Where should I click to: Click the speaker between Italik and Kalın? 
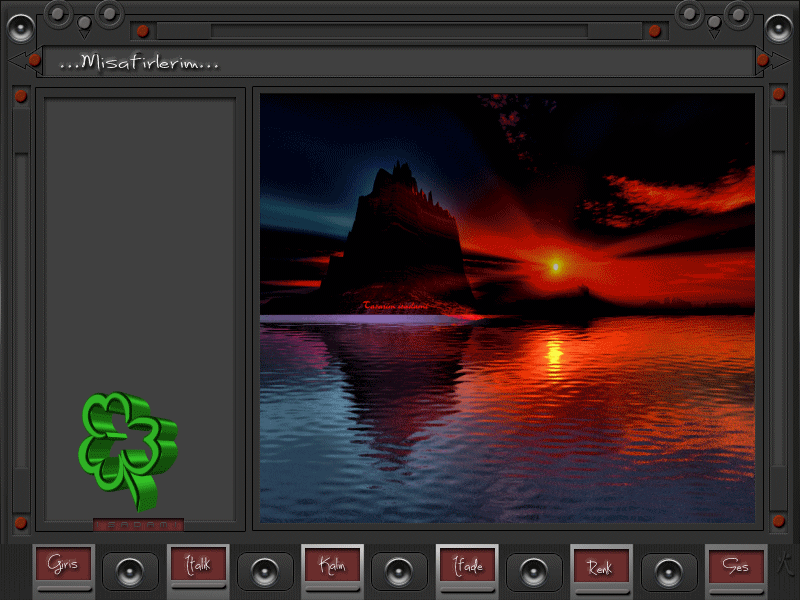pyautogui.click(x=265, y=572)
